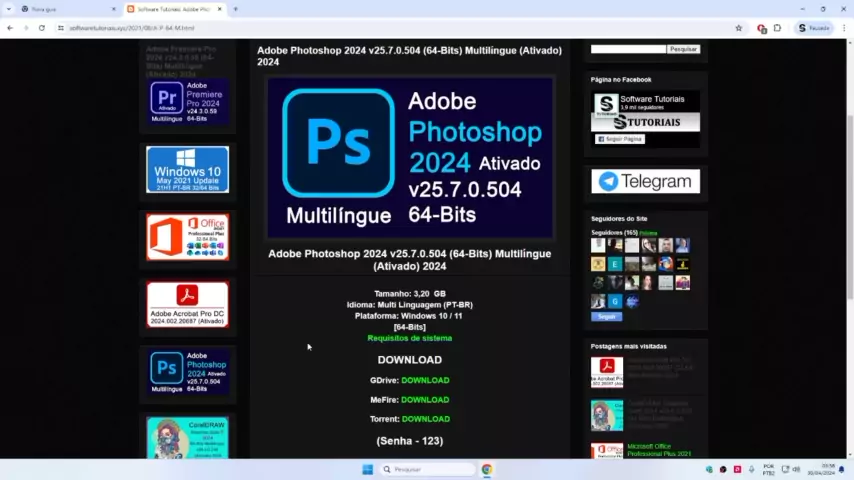854x480 pixels.
Task: Open a new tab with plus button
Action: click(235, 9)
